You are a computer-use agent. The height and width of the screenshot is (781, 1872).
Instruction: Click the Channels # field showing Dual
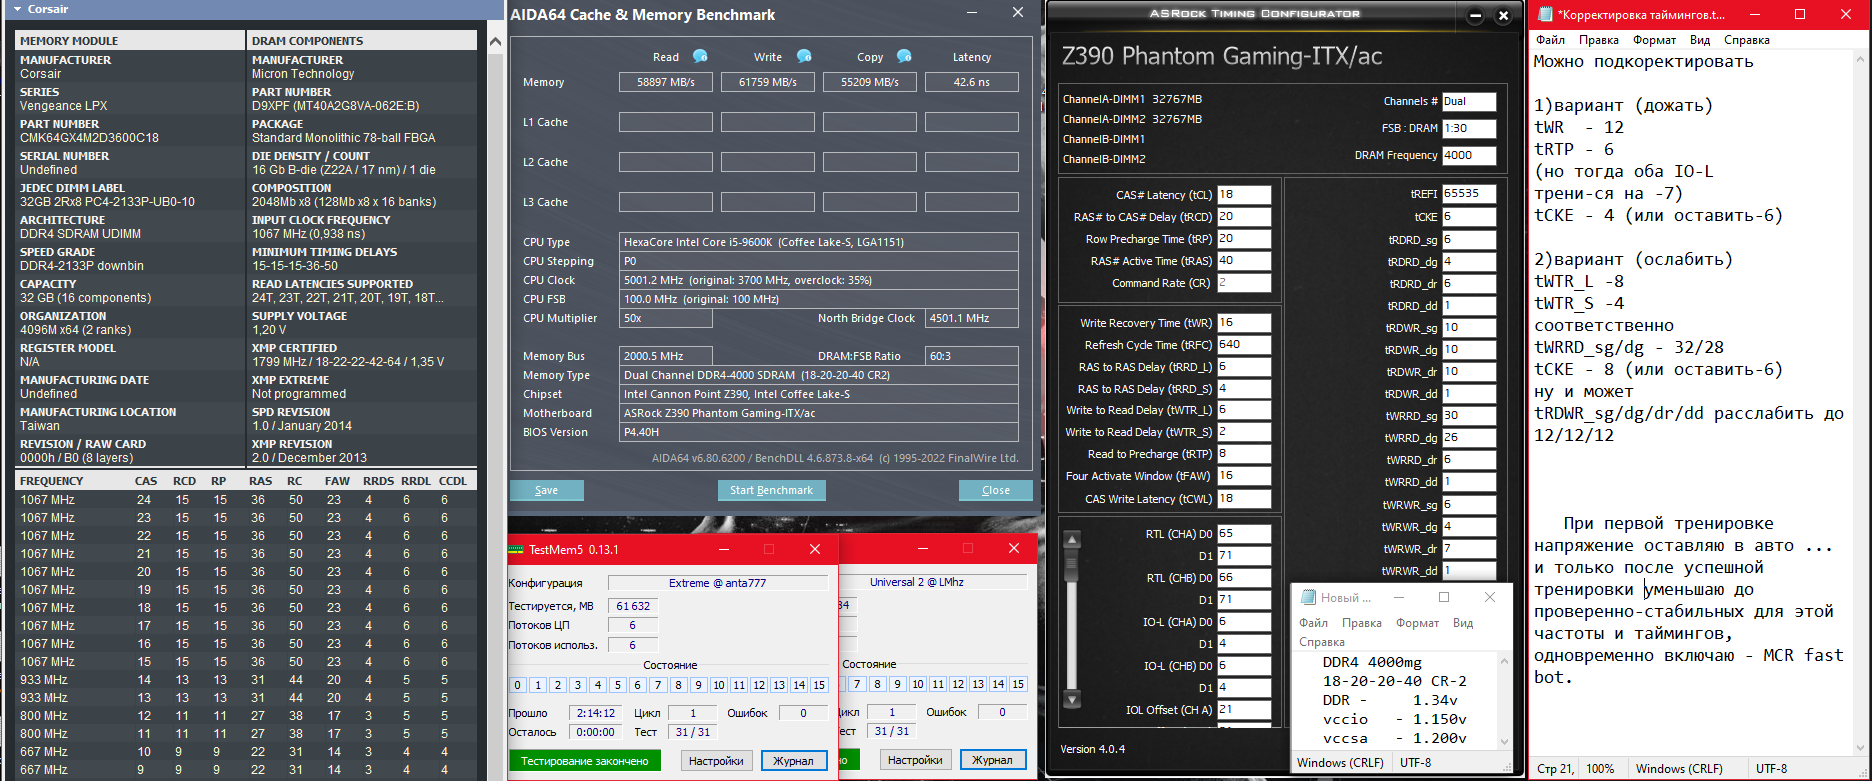click(1469, 101)
